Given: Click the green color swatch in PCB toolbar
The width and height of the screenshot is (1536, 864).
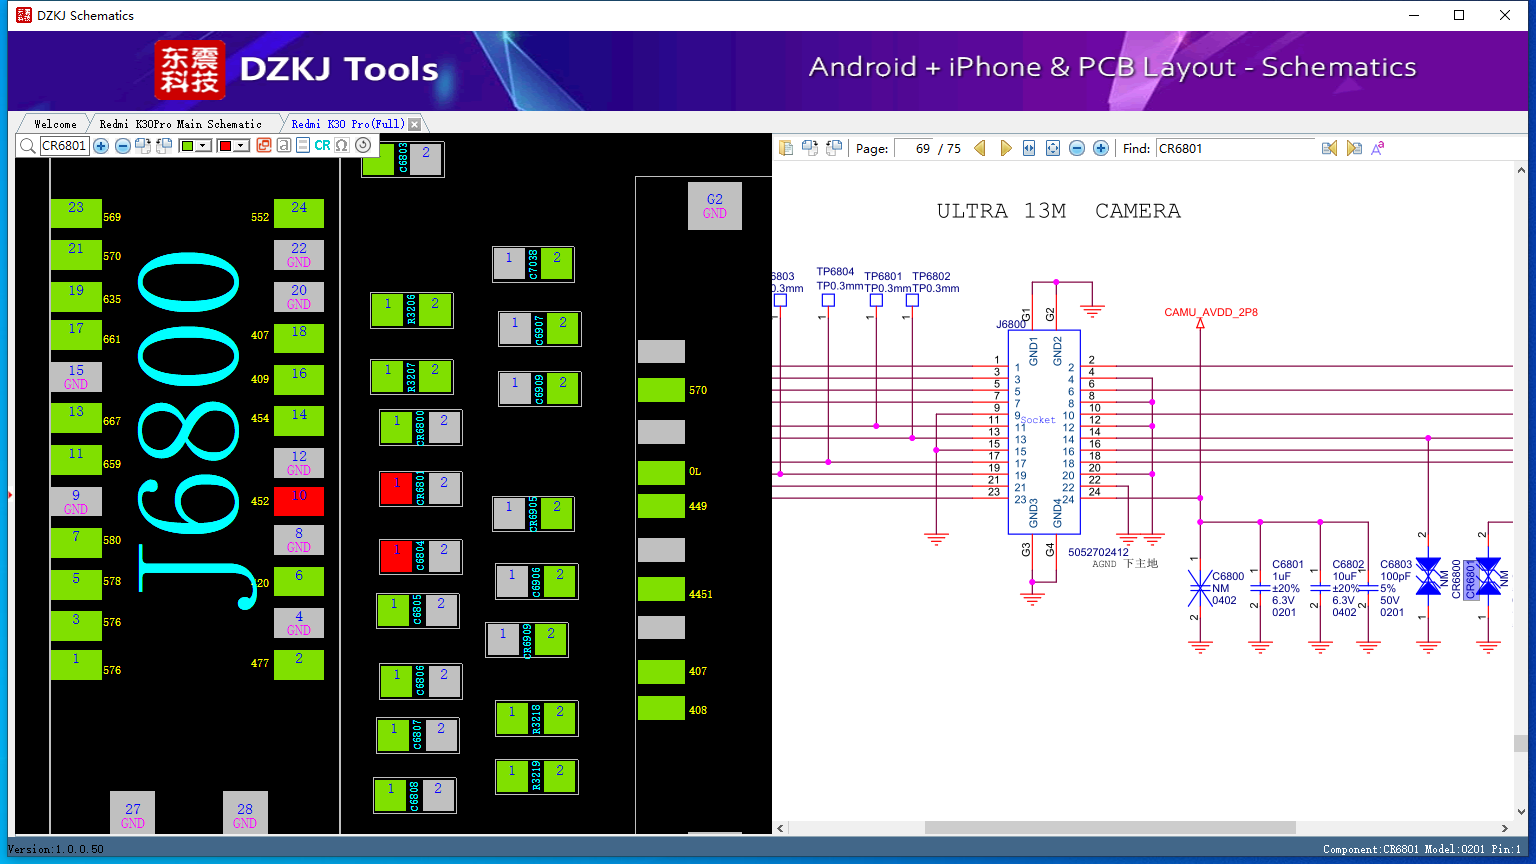Looking at the screenshot, I should pos(187,146).
